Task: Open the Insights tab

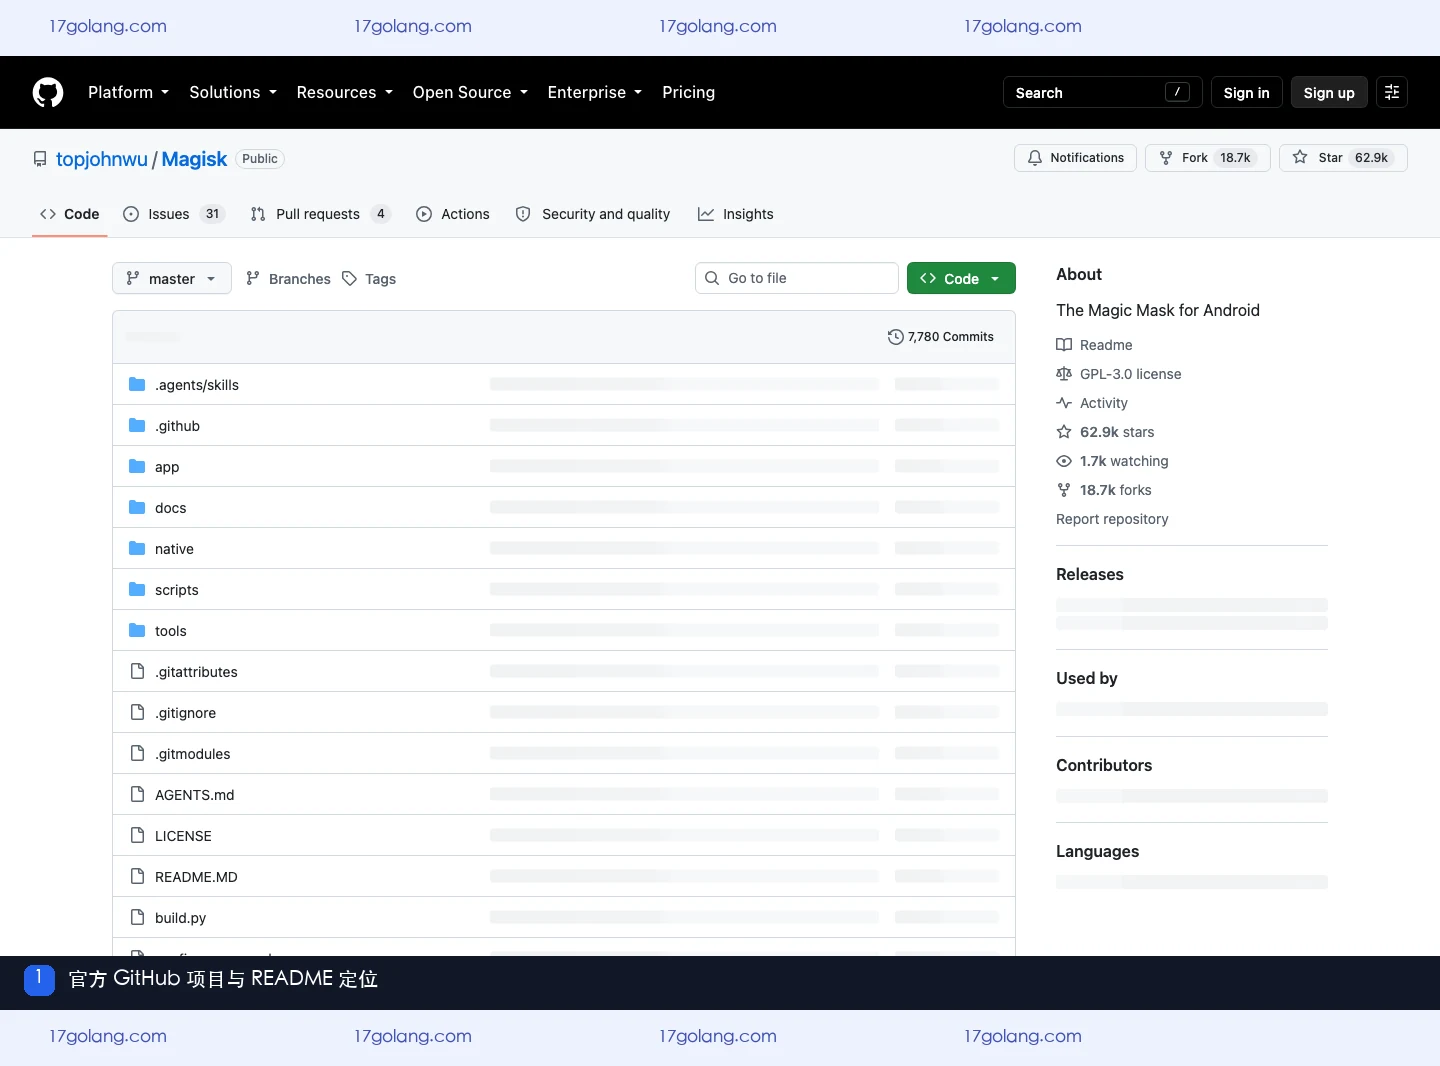Action: pos(736,214)
